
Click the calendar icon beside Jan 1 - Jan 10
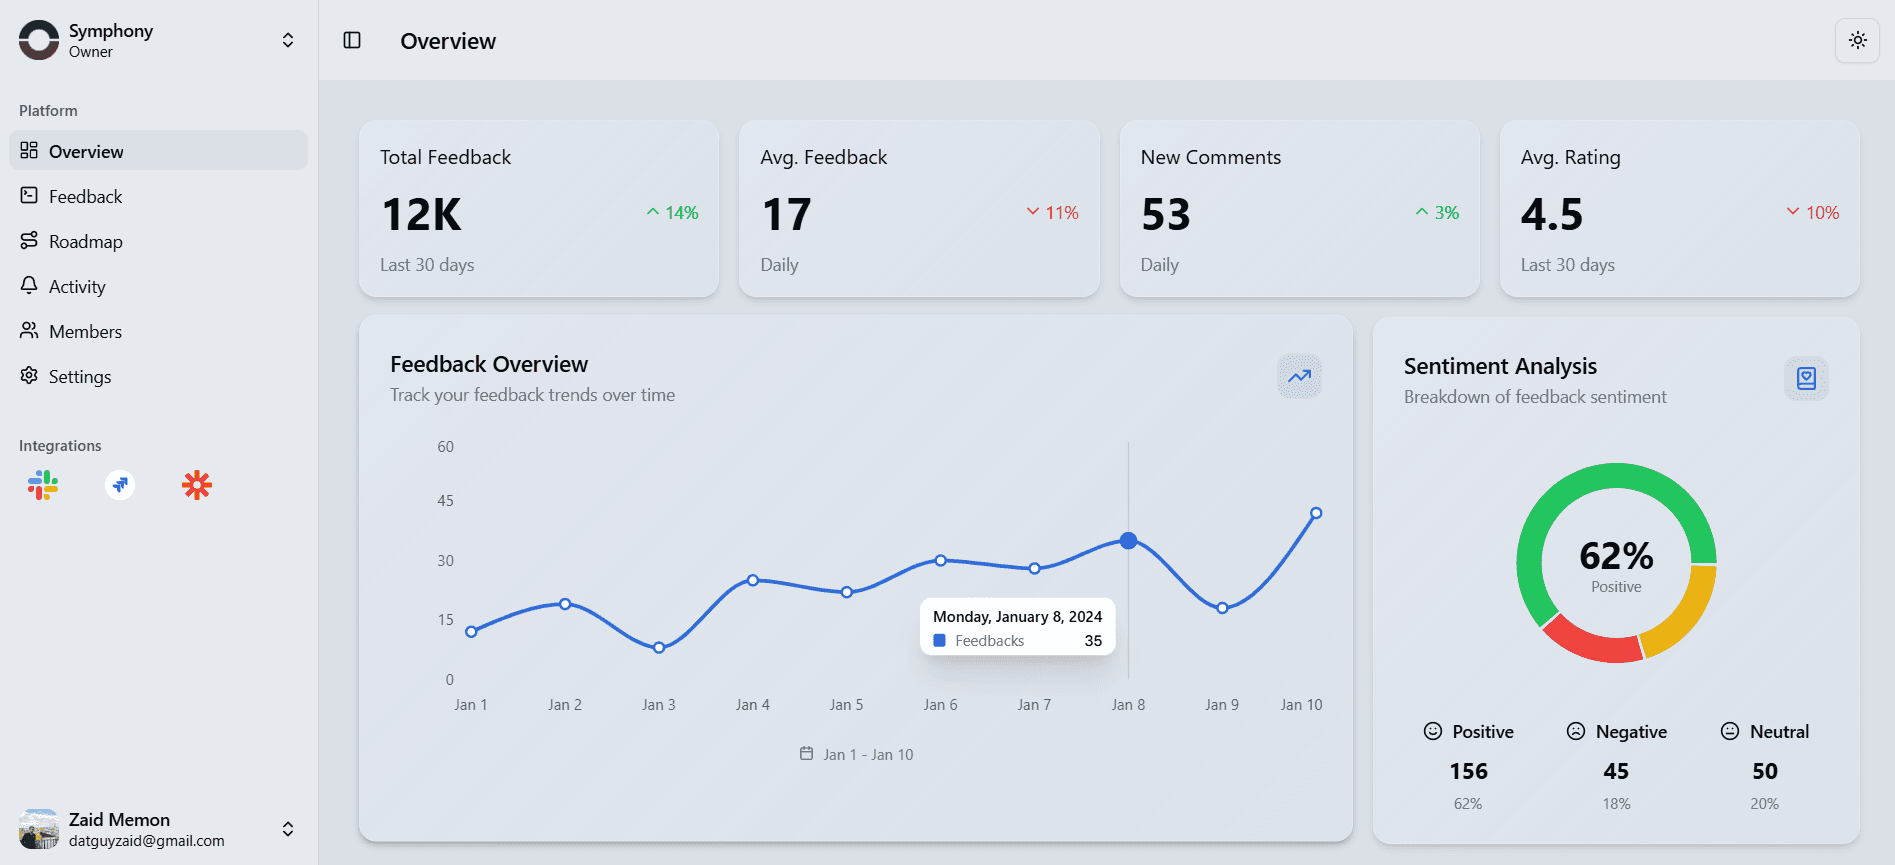tap(806, 753)
